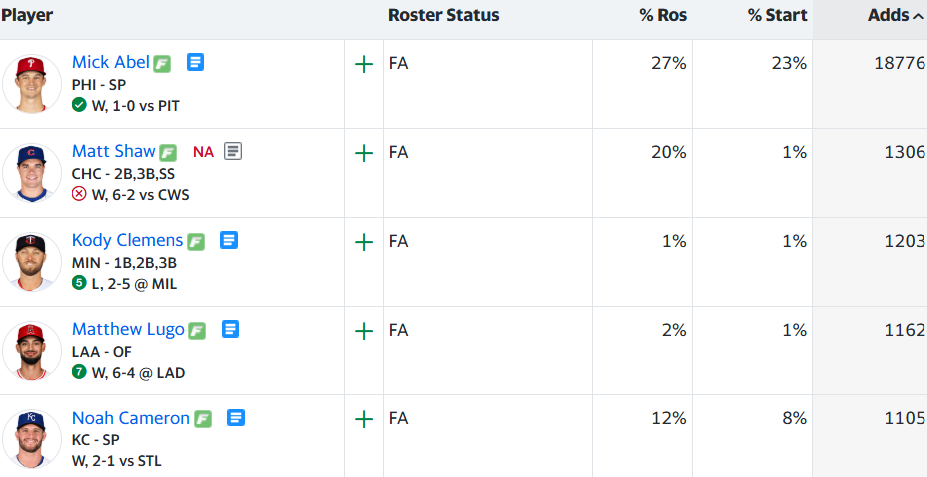Click green F badge next to Mick Abel
The image size is (927, 477).
163,64
